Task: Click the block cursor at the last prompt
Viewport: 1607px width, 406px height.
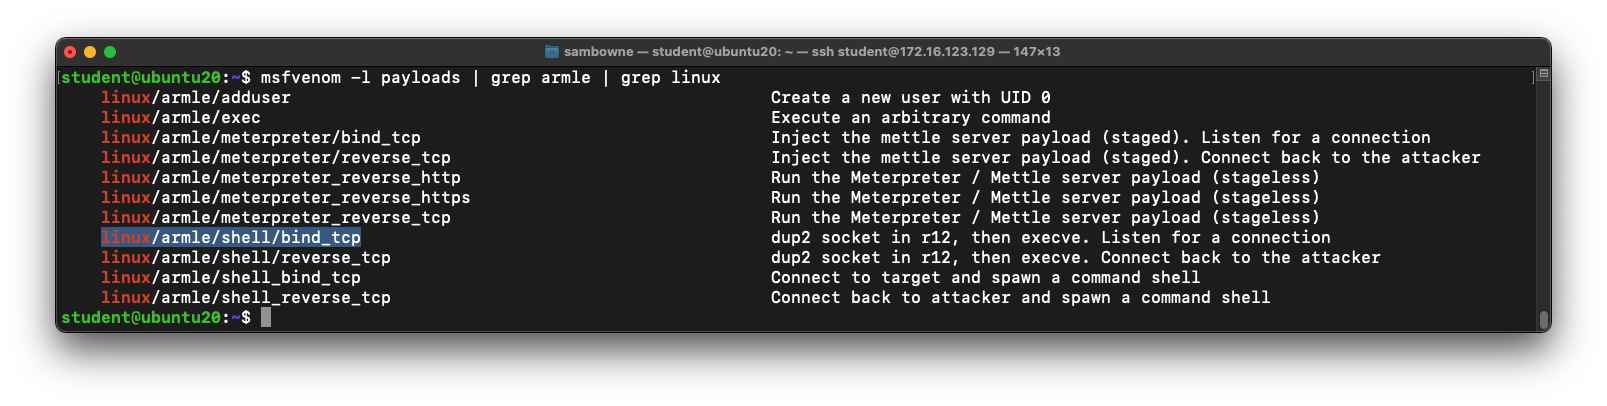Action: click(266, 317)
